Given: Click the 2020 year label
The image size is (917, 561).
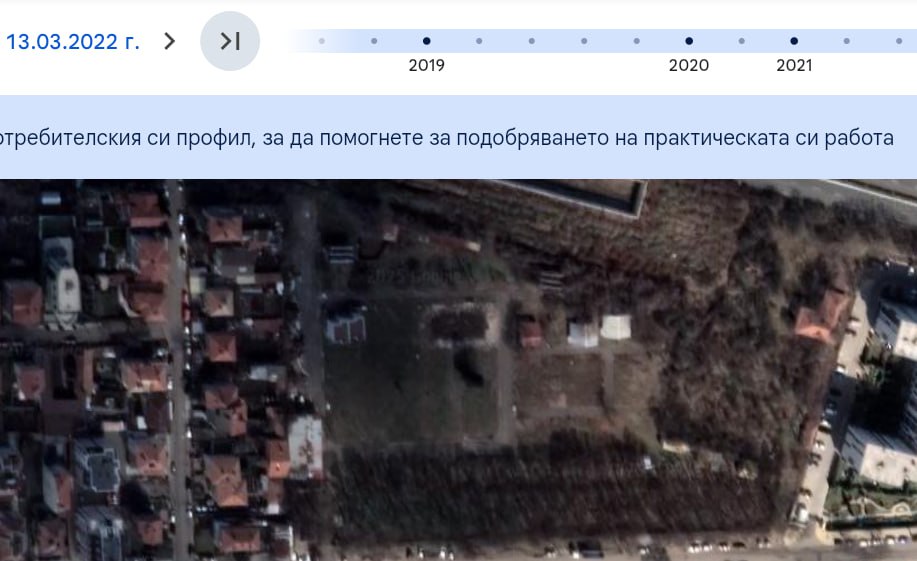Looking at the screenshot, I should pos(689,66).
